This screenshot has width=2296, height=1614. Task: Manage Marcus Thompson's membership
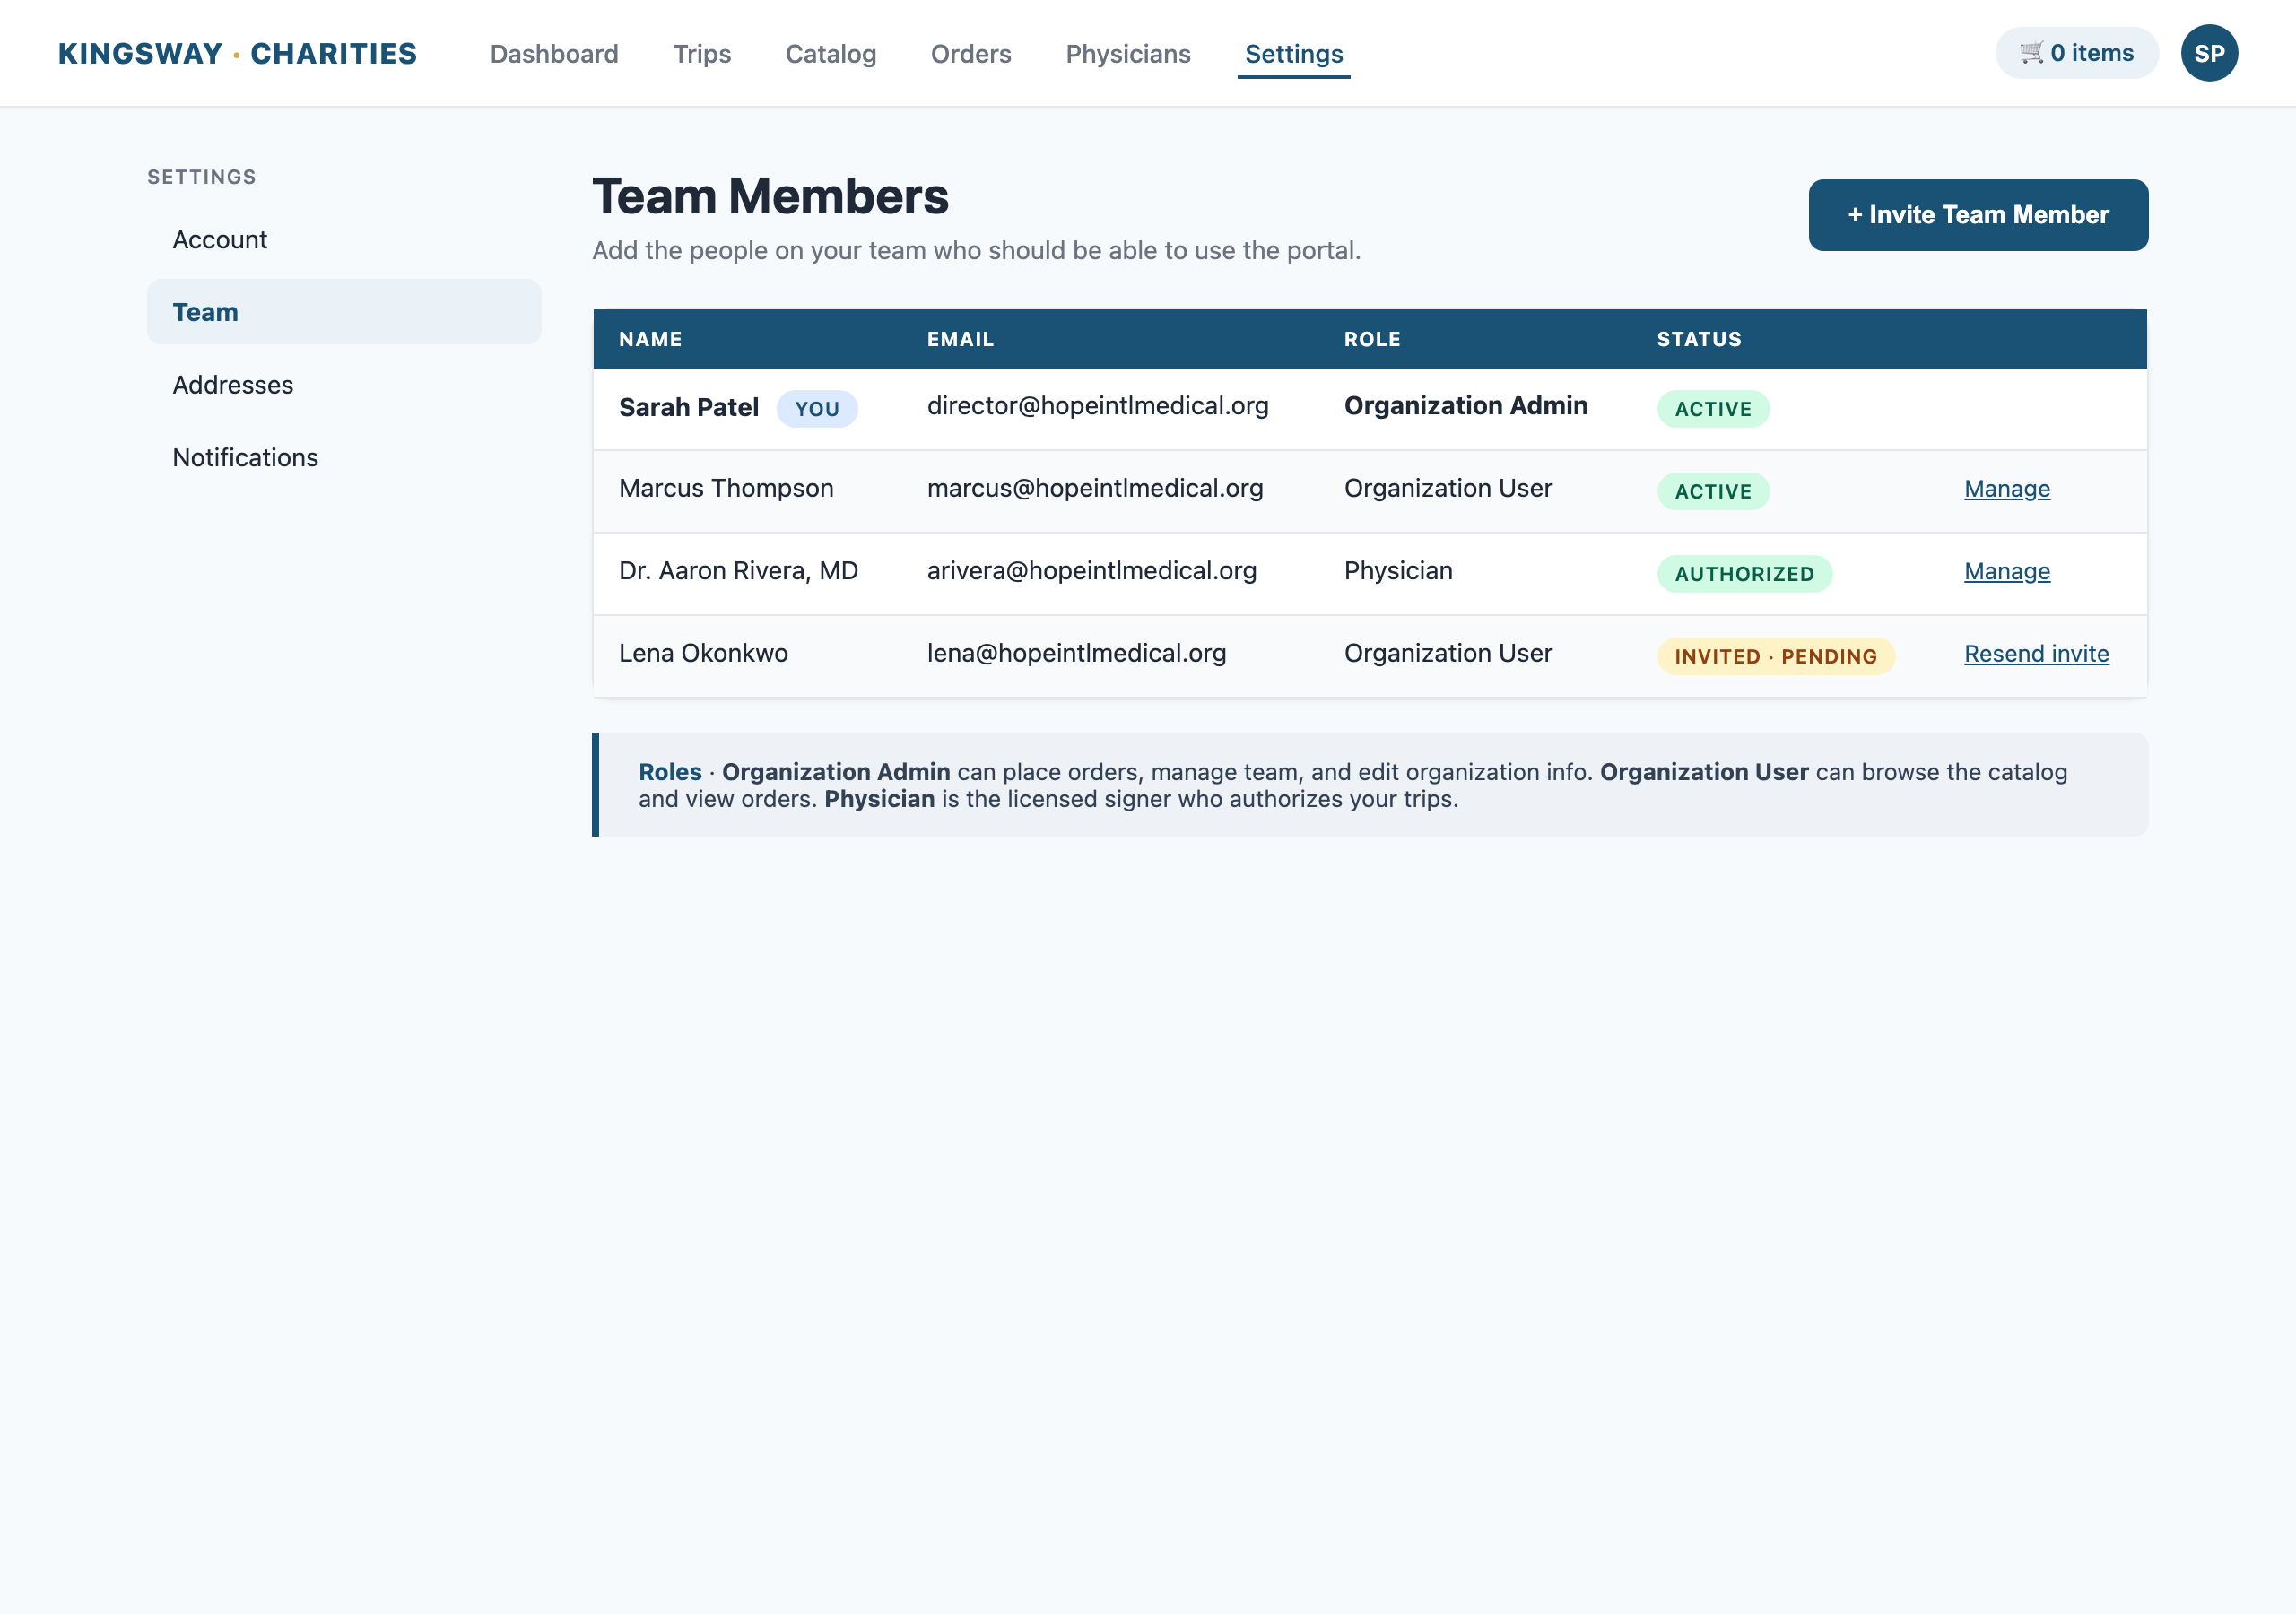click(2007, 489)
